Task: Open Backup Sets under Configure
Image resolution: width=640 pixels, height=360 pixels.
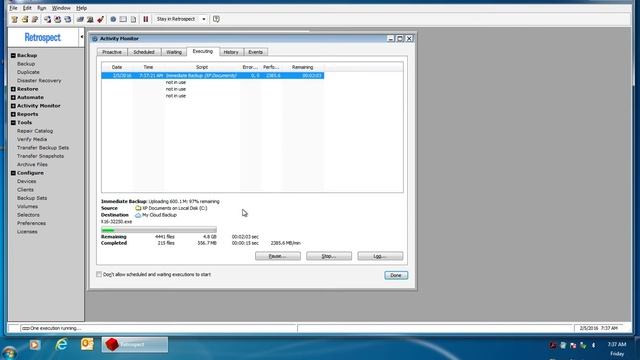Action: [x=32, y=198]
